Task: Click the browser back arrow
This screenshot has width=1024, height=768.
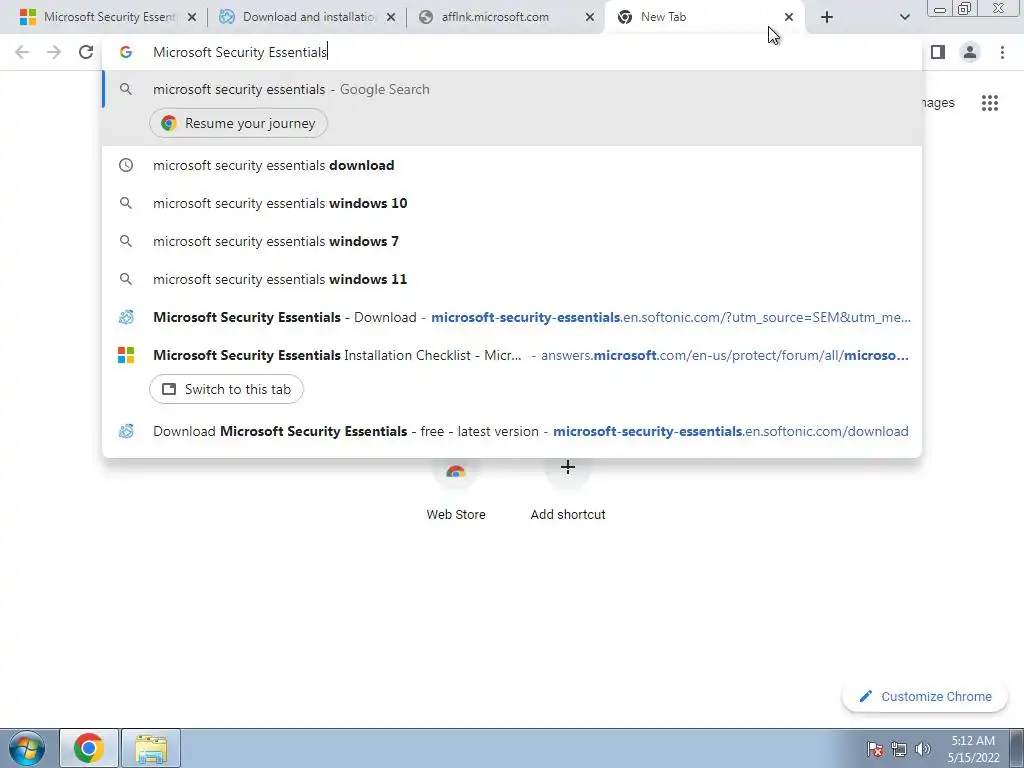Action: click(22, 52)
